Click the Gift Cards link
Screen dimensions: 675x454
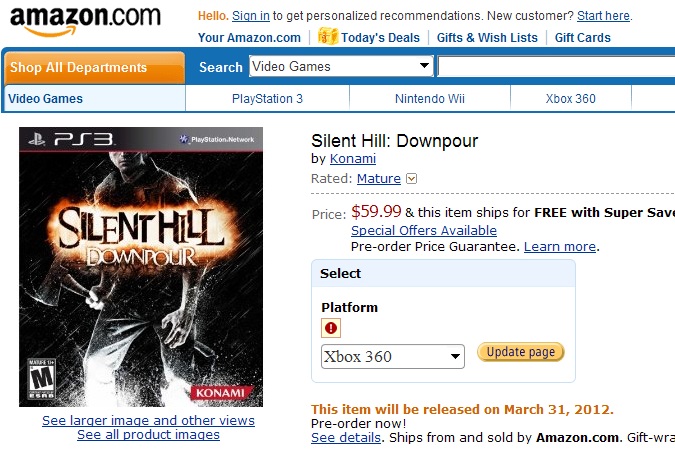coord(582,38)
